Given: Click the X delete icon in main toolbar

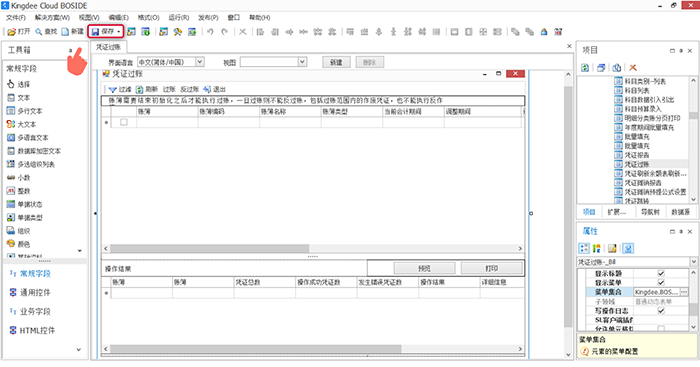Looking at the screenshot, I should click(242, 32).
